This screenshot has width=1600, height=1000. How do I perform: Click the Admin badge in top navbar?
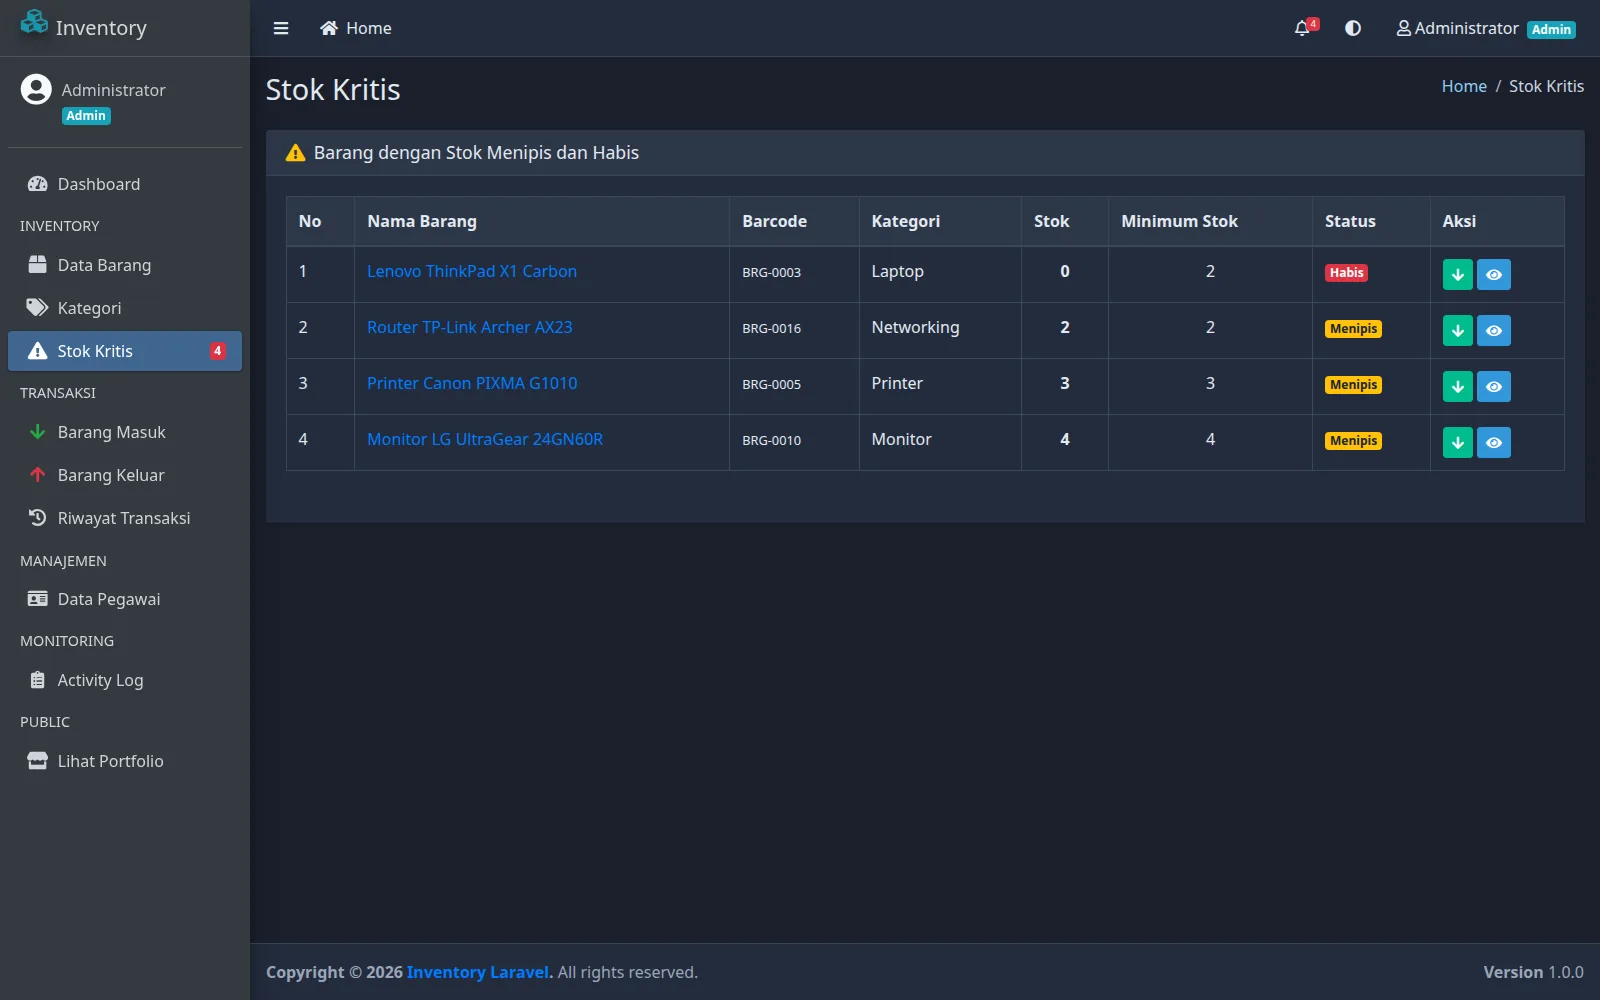coord(1551,29)
